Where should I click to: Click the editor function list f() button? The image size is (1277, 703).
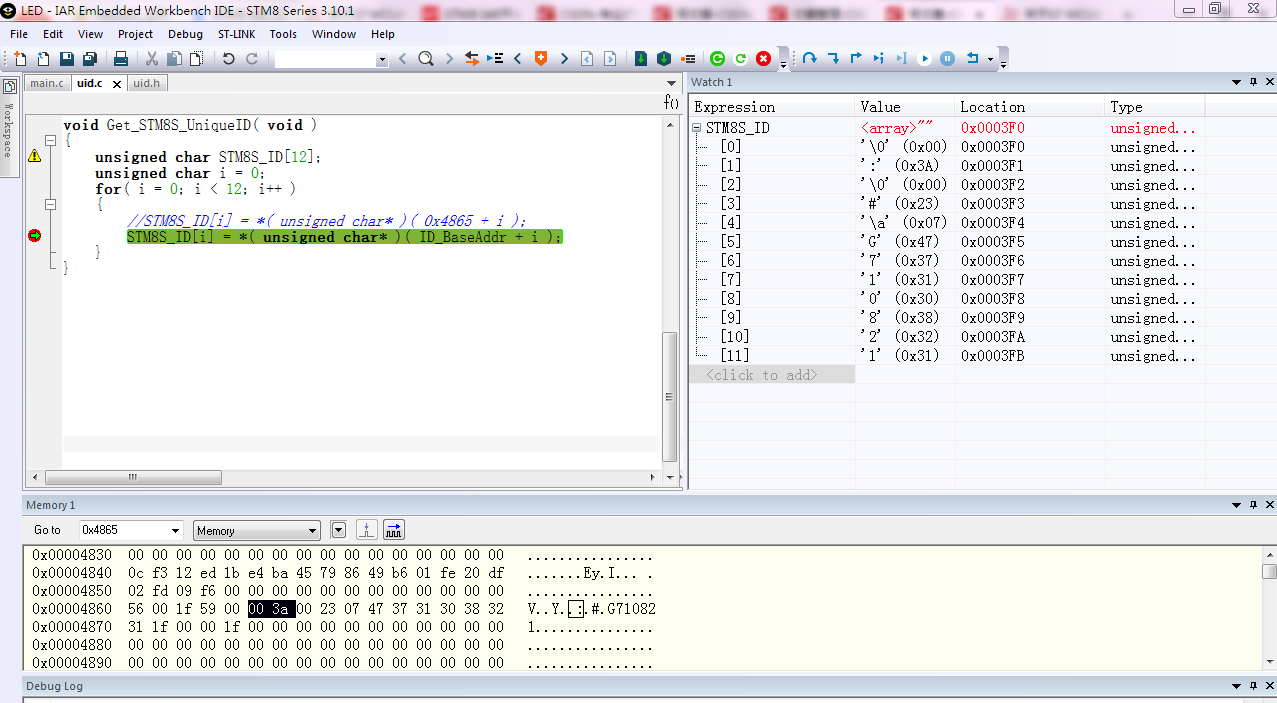pos(671,103)
